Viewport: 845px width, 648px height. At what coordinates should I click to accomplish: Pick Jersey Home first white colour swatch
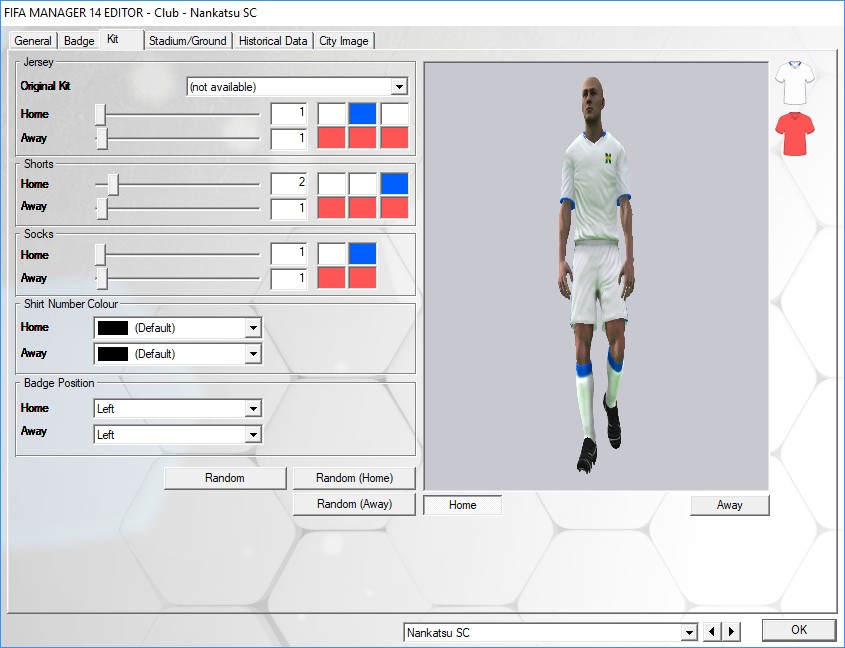click(331, 114)
